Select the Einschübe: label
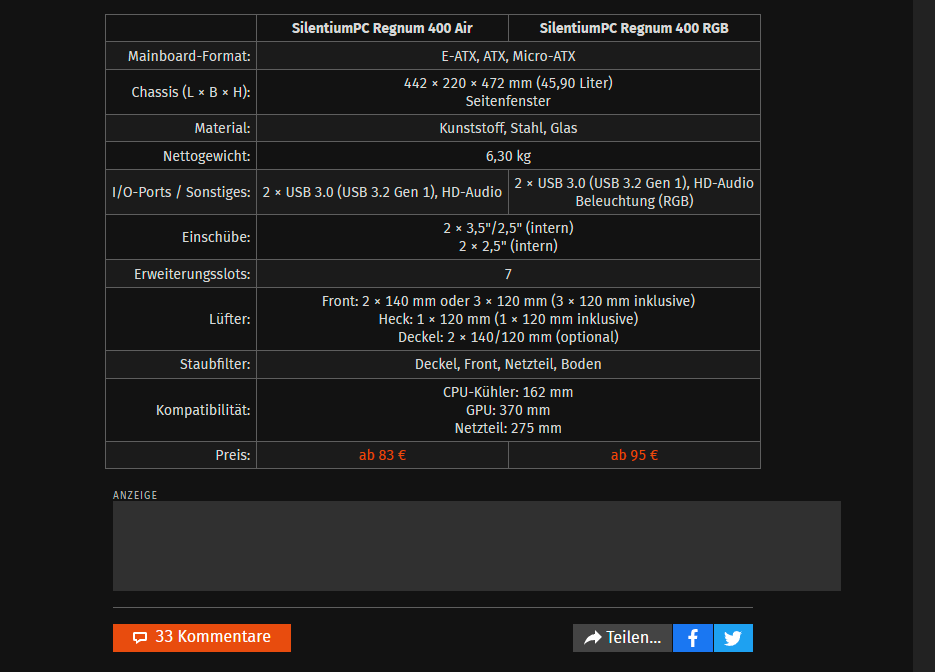Screen dimensions: 935x672 pos(216,237)
